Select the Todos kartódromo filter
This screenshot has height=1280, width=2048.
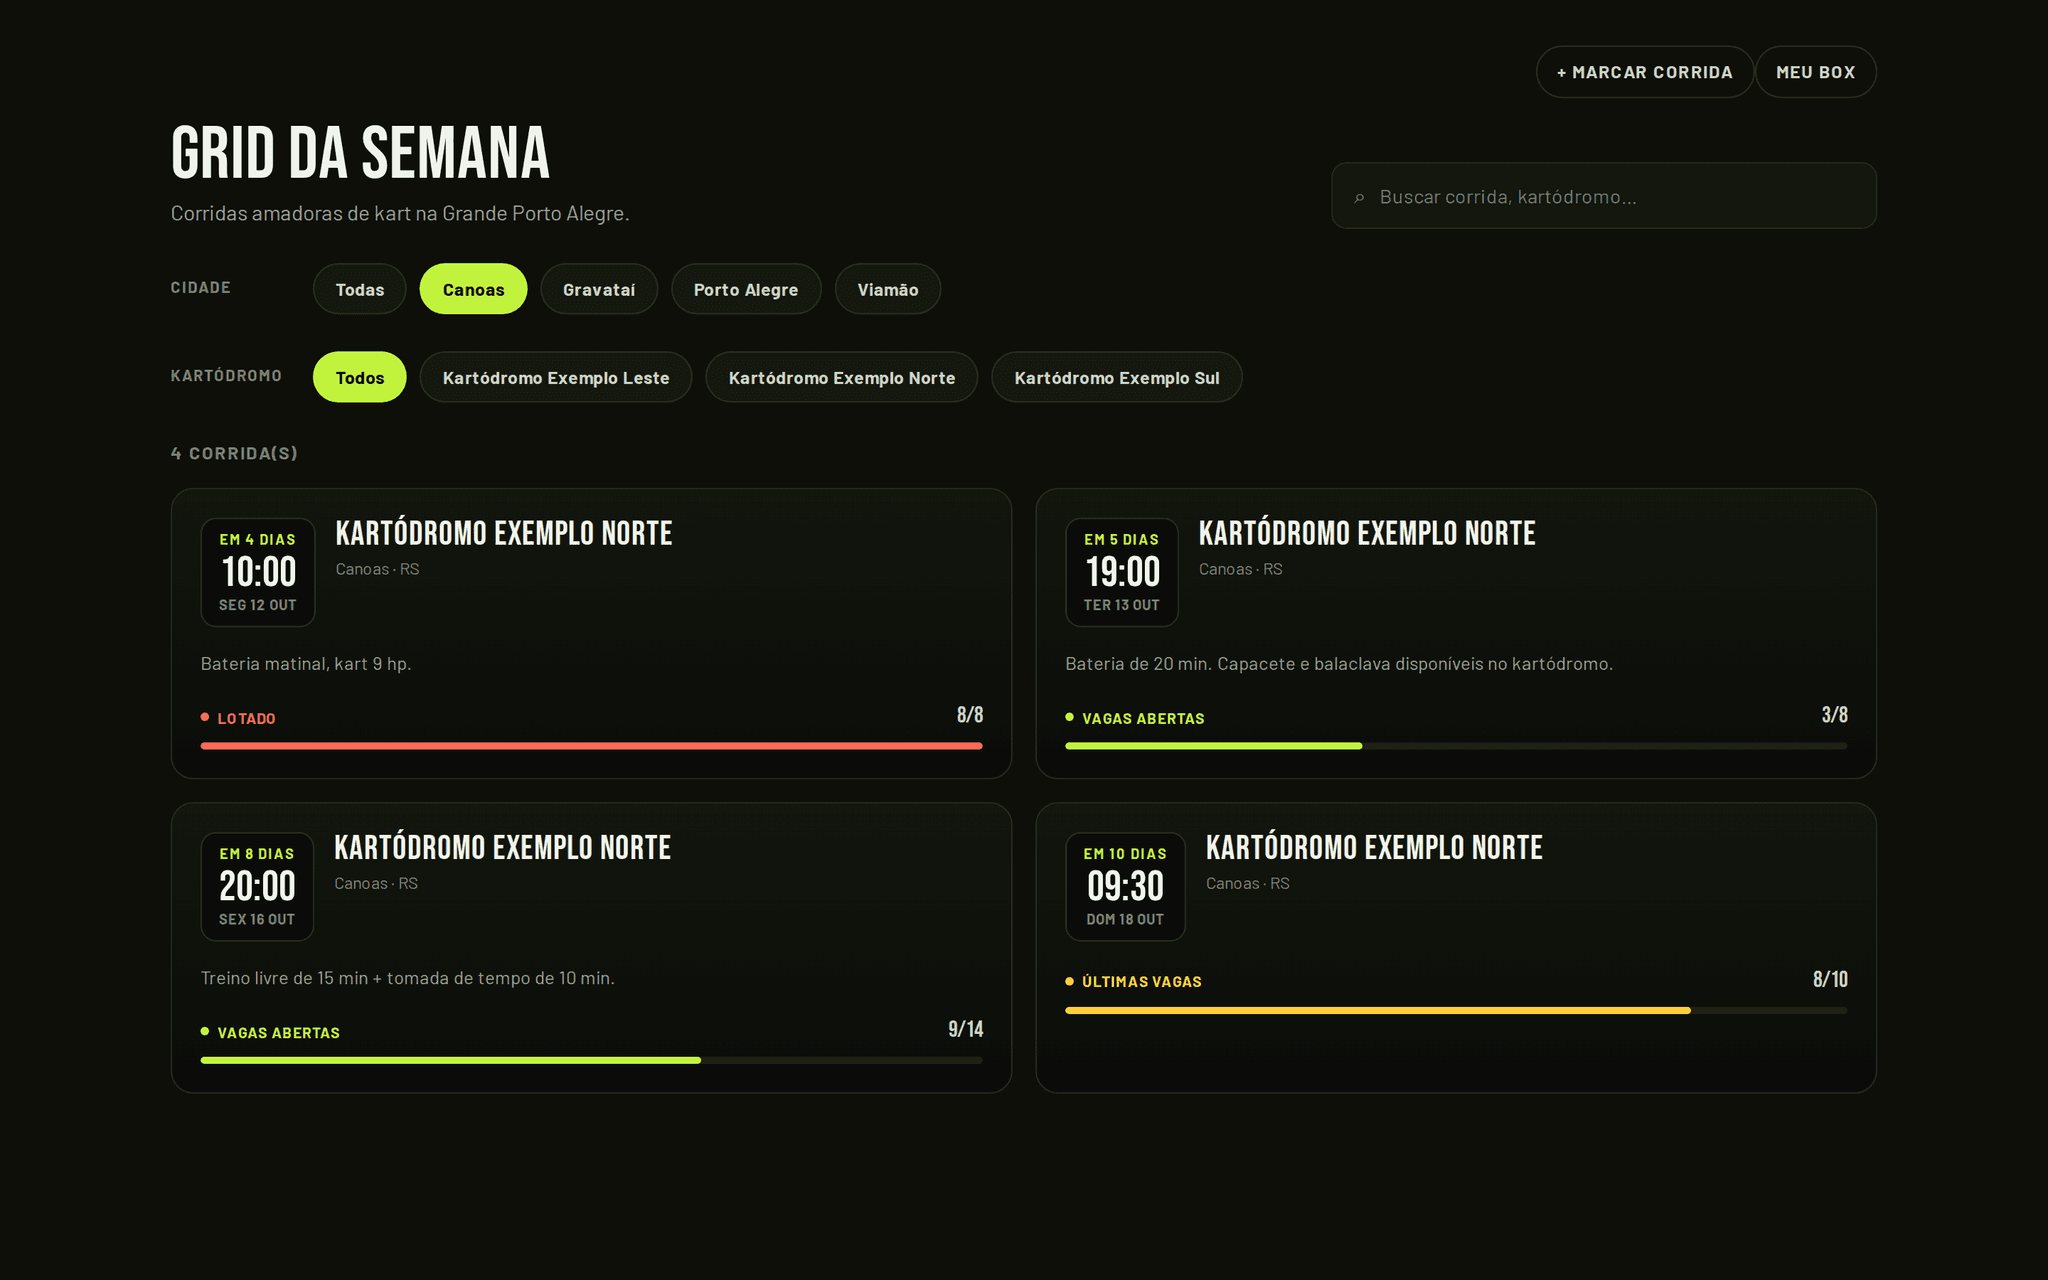[360, 377]
